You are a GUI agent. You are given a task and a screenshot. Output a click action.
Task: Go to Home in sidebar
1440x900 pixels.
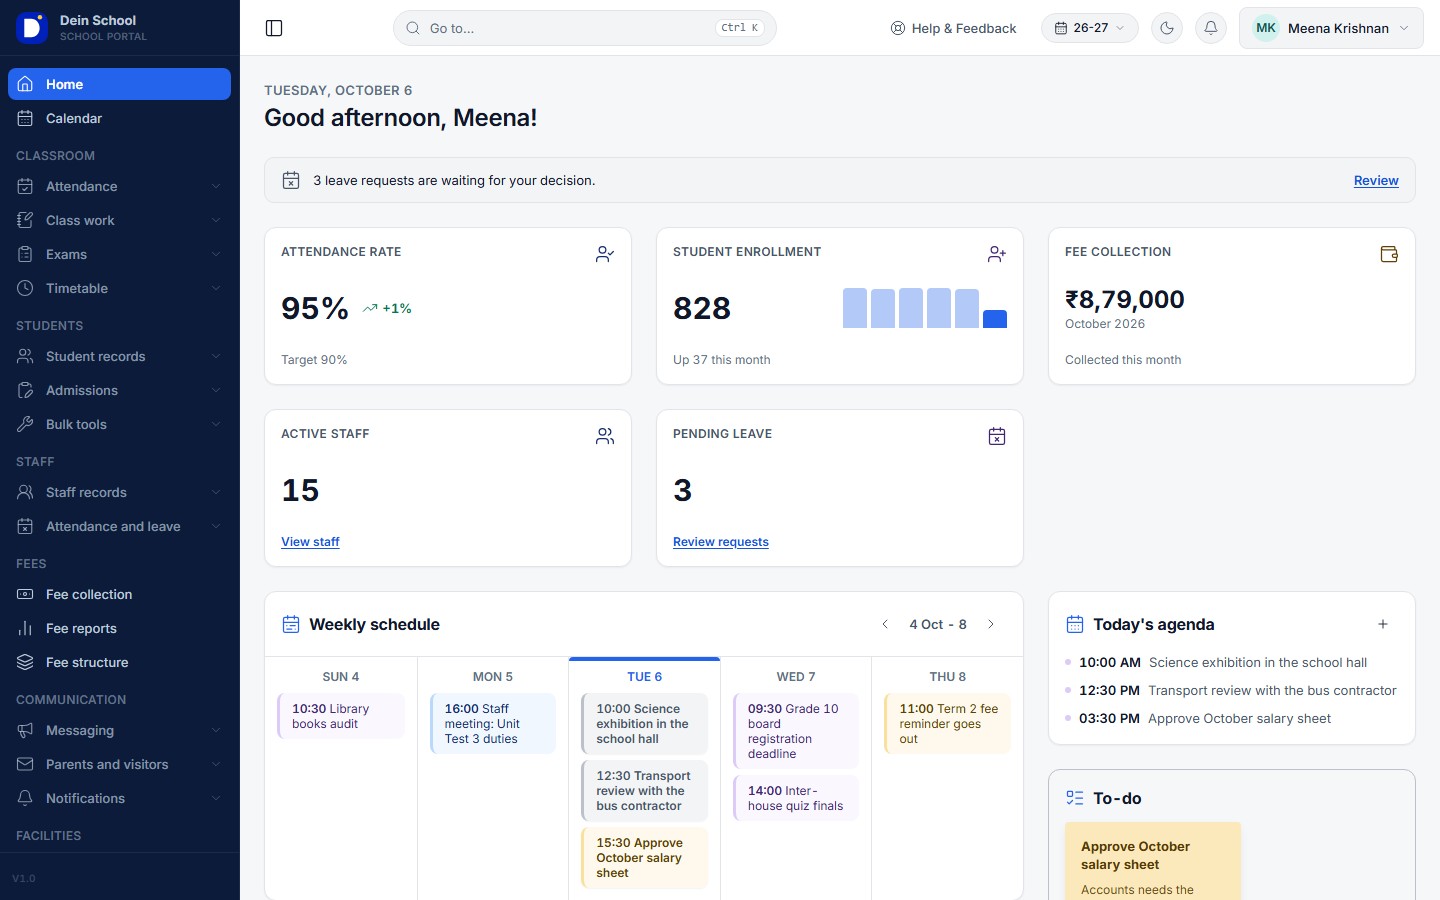pos(119,84)
